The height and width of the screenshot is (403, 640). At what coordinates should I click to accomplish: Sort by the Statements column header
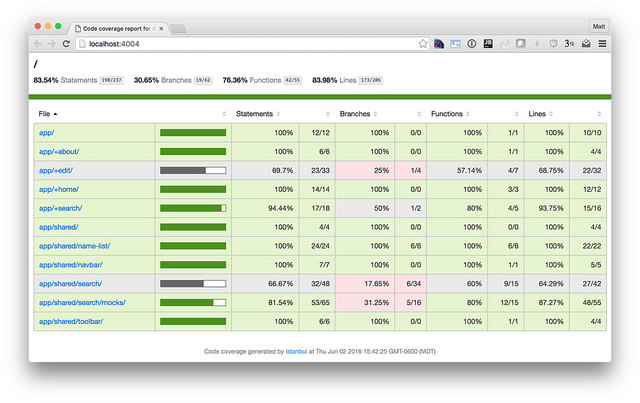[258, 114]
